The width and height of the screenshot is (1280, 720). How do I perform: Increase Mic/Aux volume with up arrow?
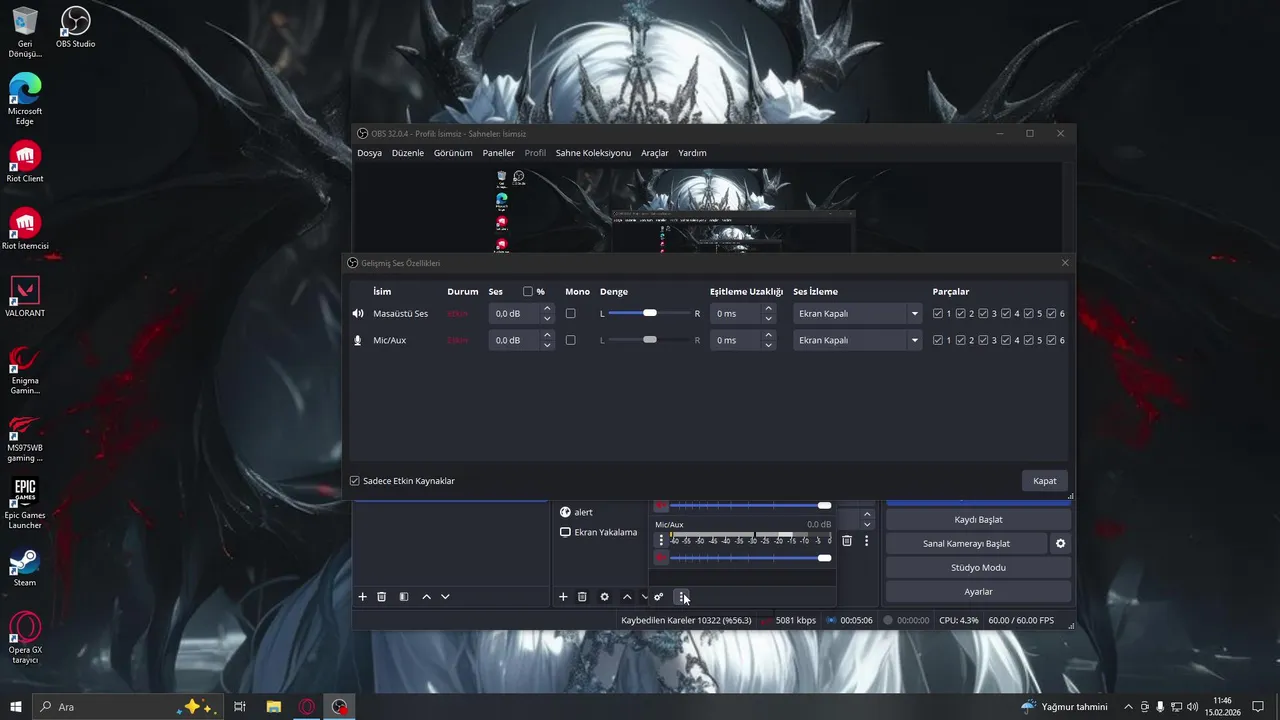[547, 336]
